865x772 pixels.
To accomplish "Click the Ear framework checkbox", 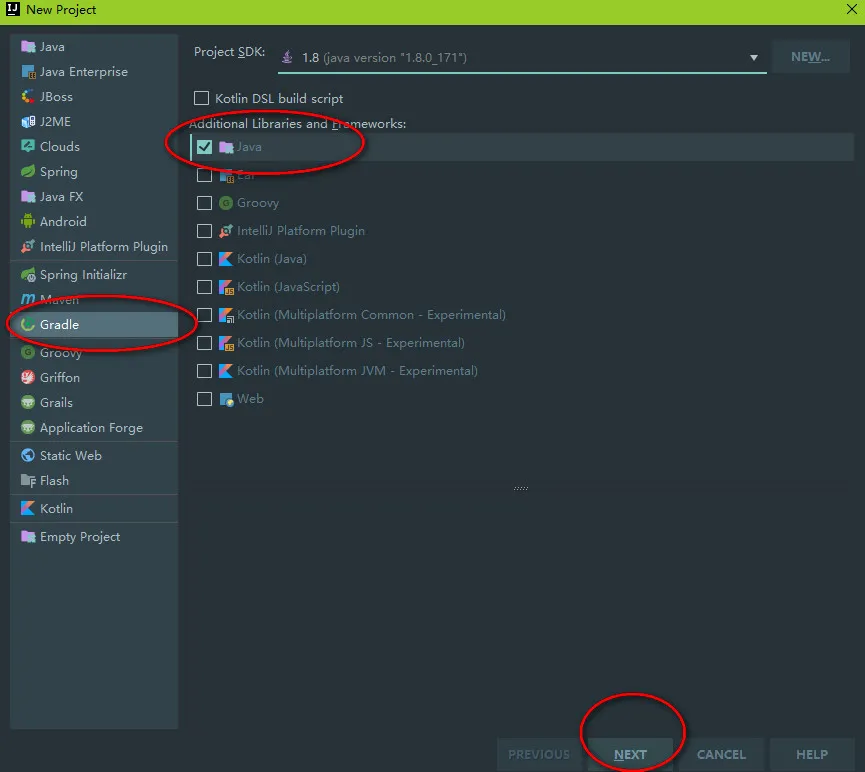I will point(204,175).
